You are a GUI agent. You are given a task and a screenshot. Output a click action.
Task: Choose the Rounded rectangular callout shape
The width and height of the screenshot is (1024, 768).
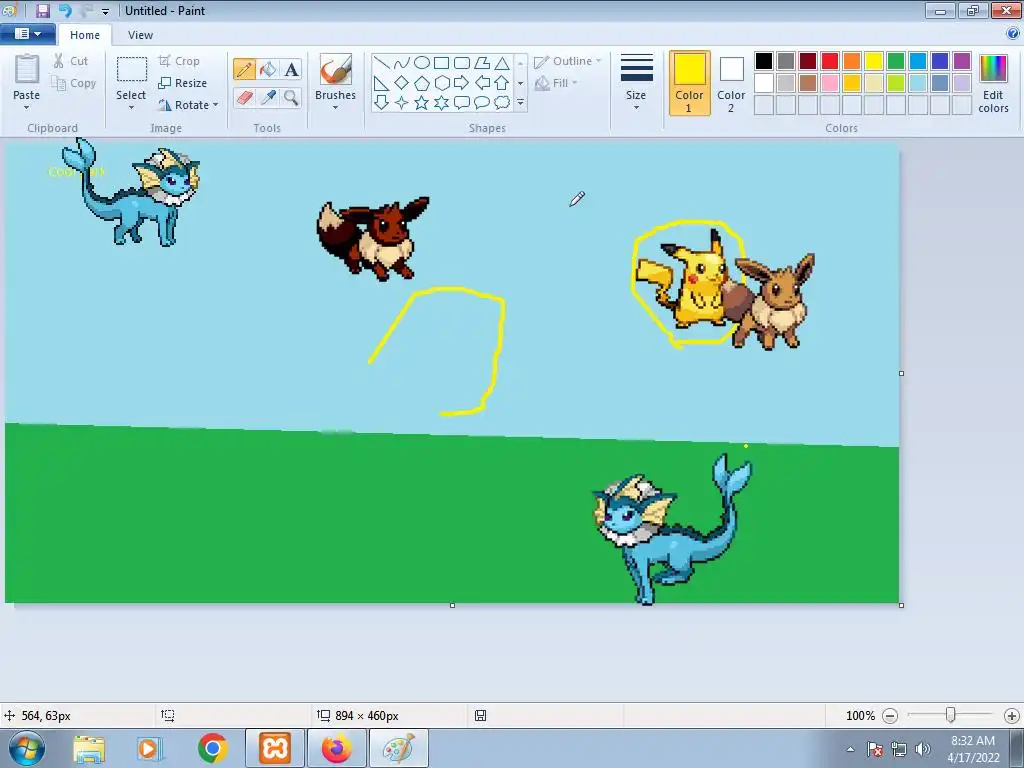click(462, 103)
